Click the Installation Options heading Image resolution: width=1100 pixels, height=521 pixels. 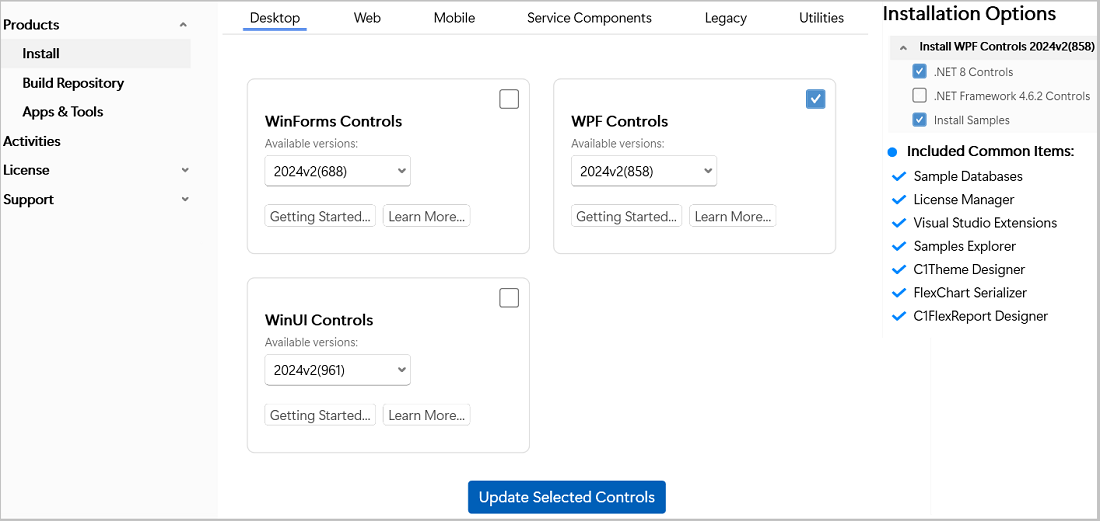970,13
